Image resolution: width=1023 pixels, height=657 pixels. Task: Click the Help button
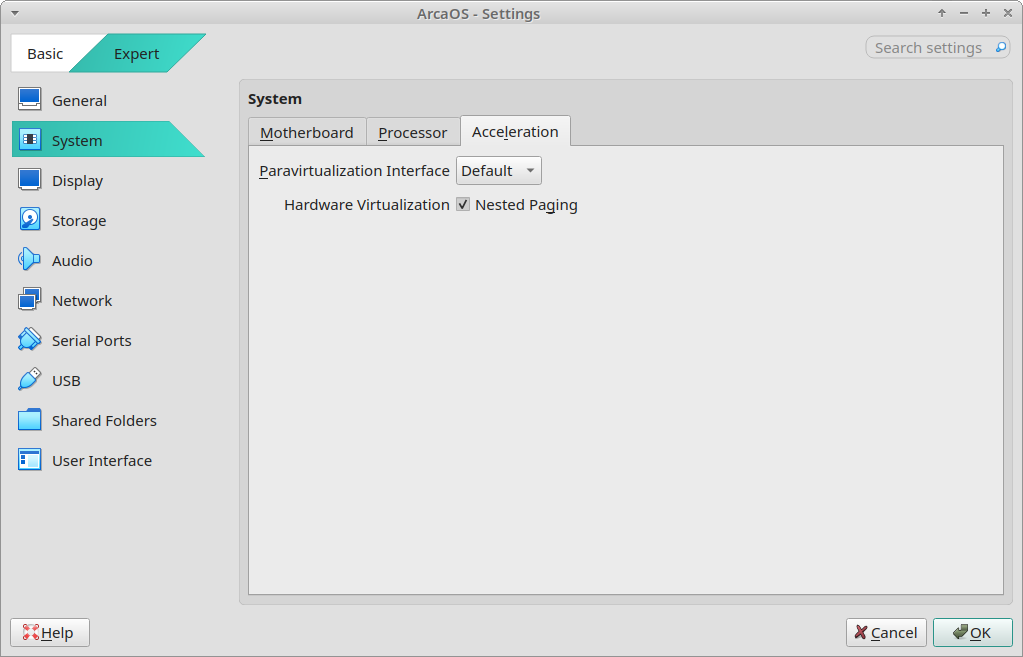(50, 632)
